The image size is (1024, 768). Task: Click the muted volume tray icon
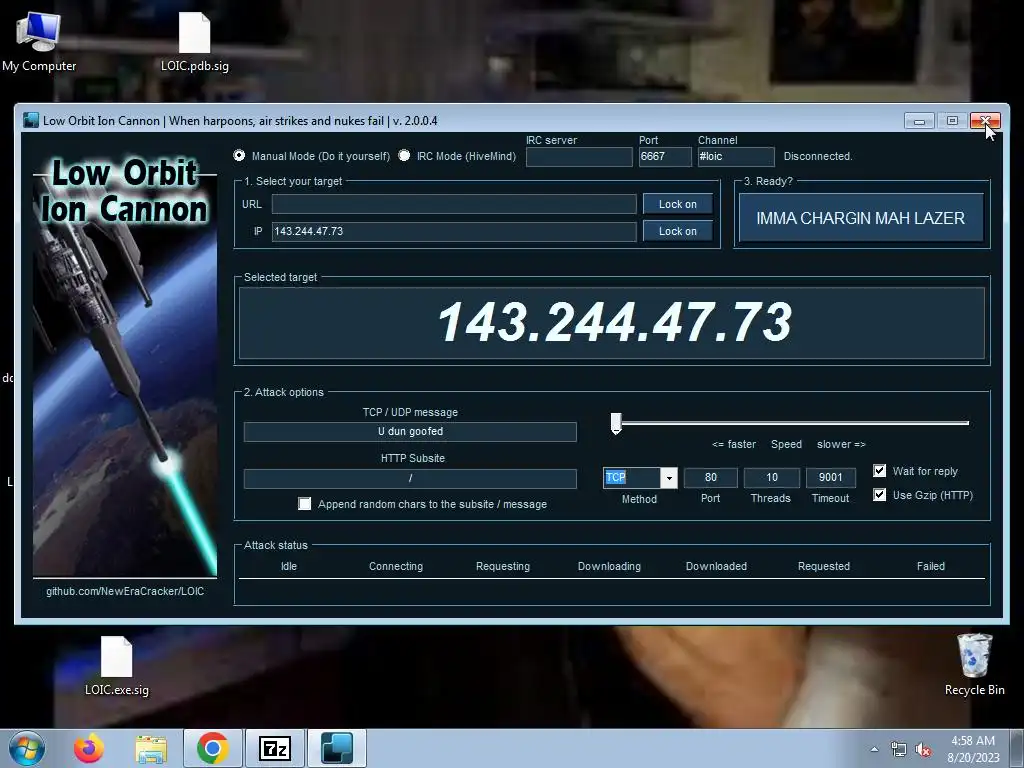click(923, 750)
